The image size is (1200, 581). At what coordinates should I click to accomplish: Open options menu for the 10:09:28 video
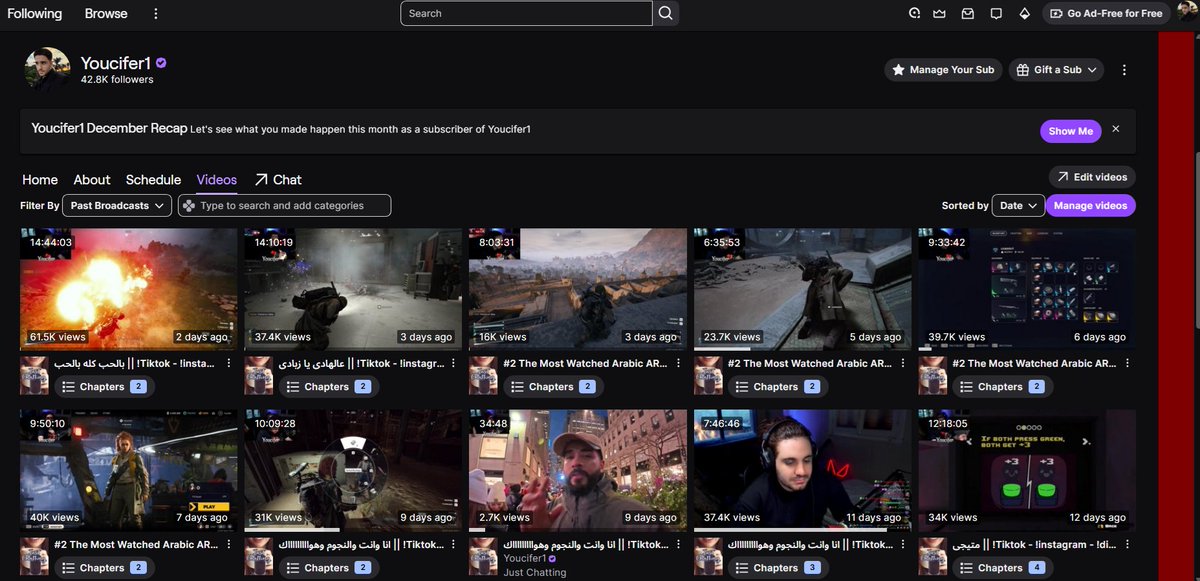tap(454, 545)
